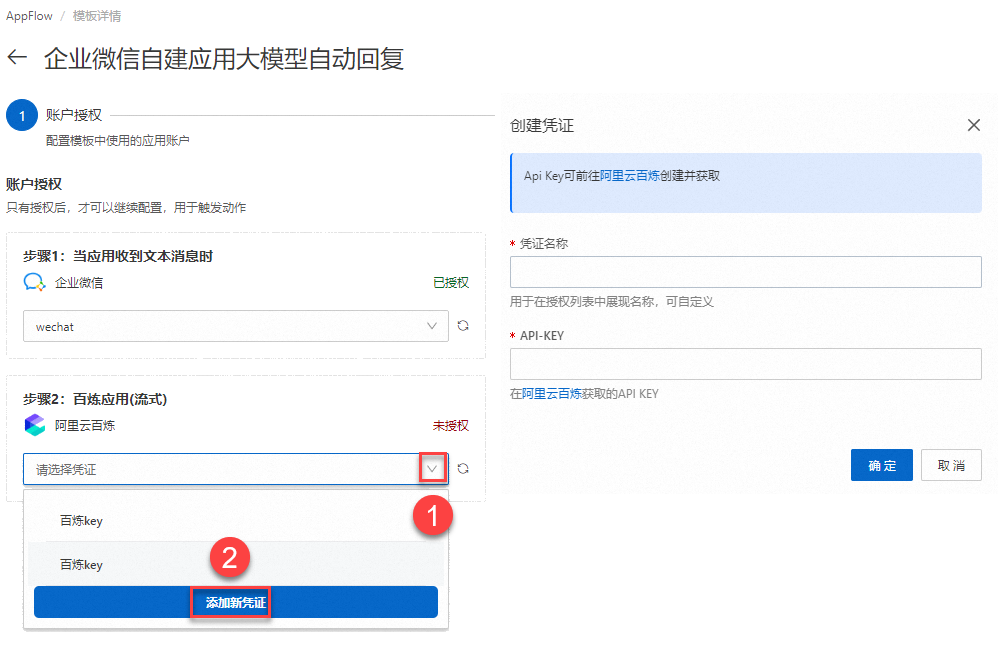Image resolution: width=998 pixels, height=655 pixels.
Task: Click the 未授权 status text
Action: [x=451, y=426]
